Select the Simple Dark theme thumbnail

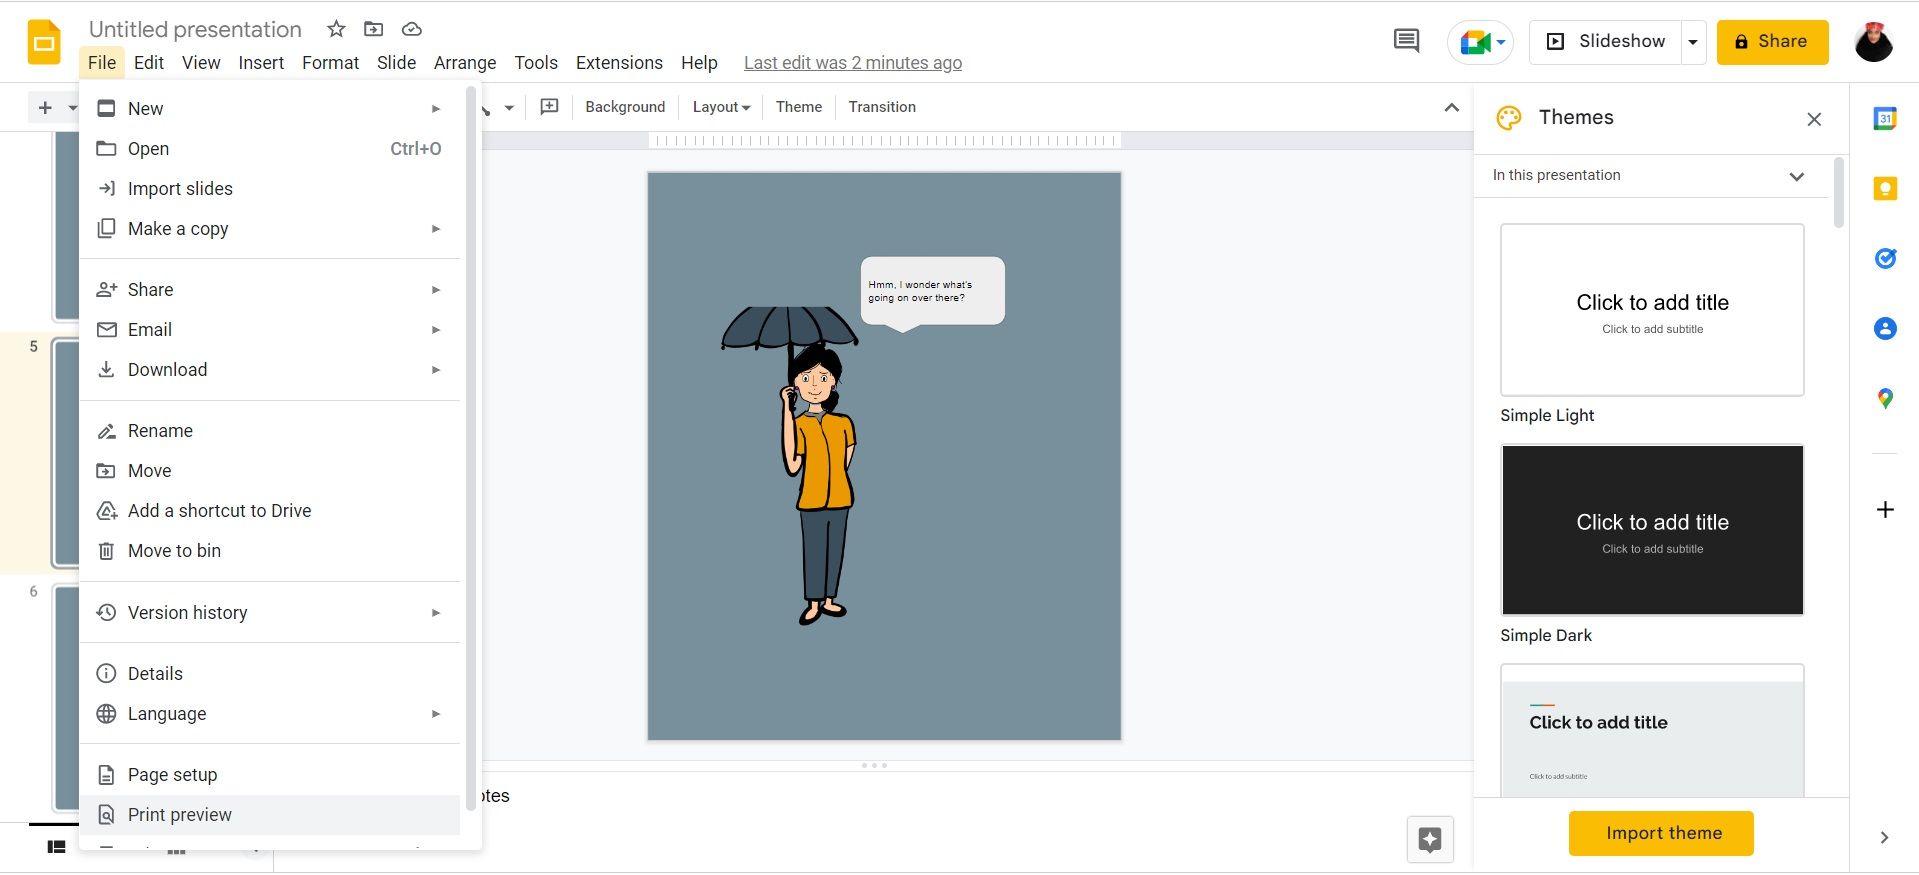(x=1652, y=530)
